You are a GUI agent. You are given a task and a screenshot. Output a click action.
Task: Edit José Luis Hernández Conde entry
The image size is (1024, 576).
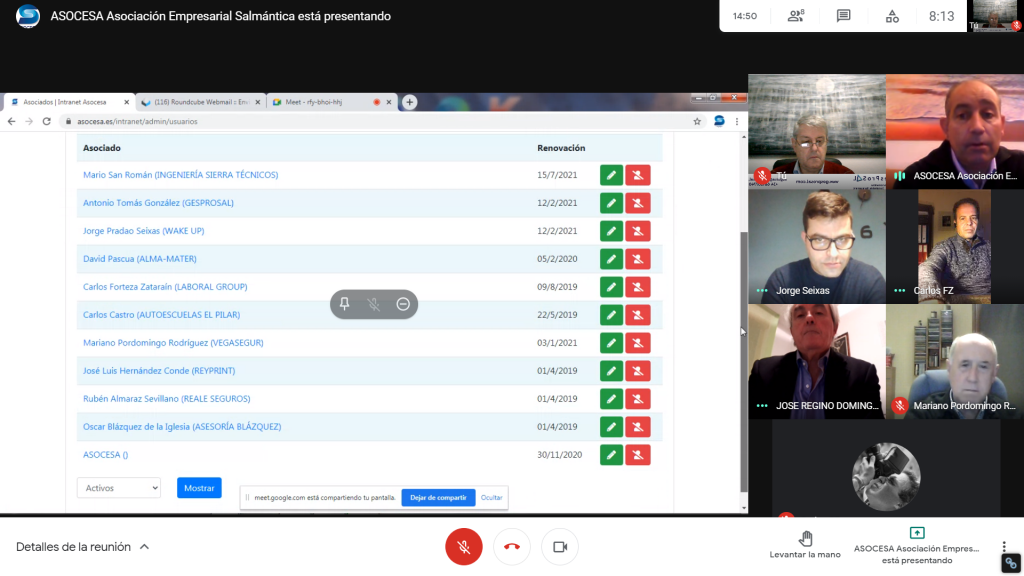611,371
